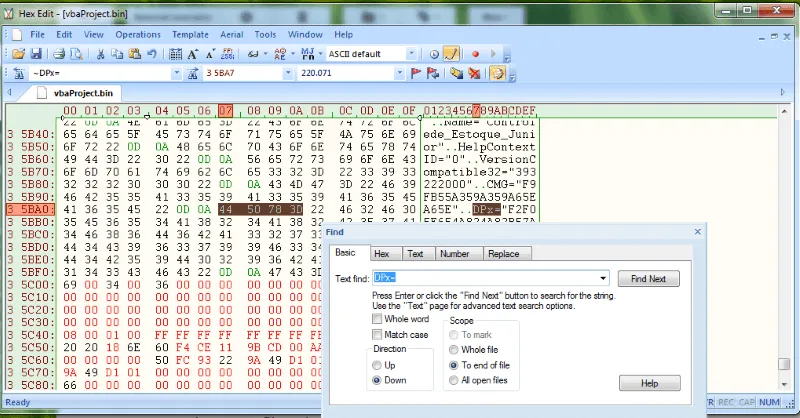Expand the ASCII default character set dropdown
This screenshot has height=418, width=800.
tap(411, 54)
